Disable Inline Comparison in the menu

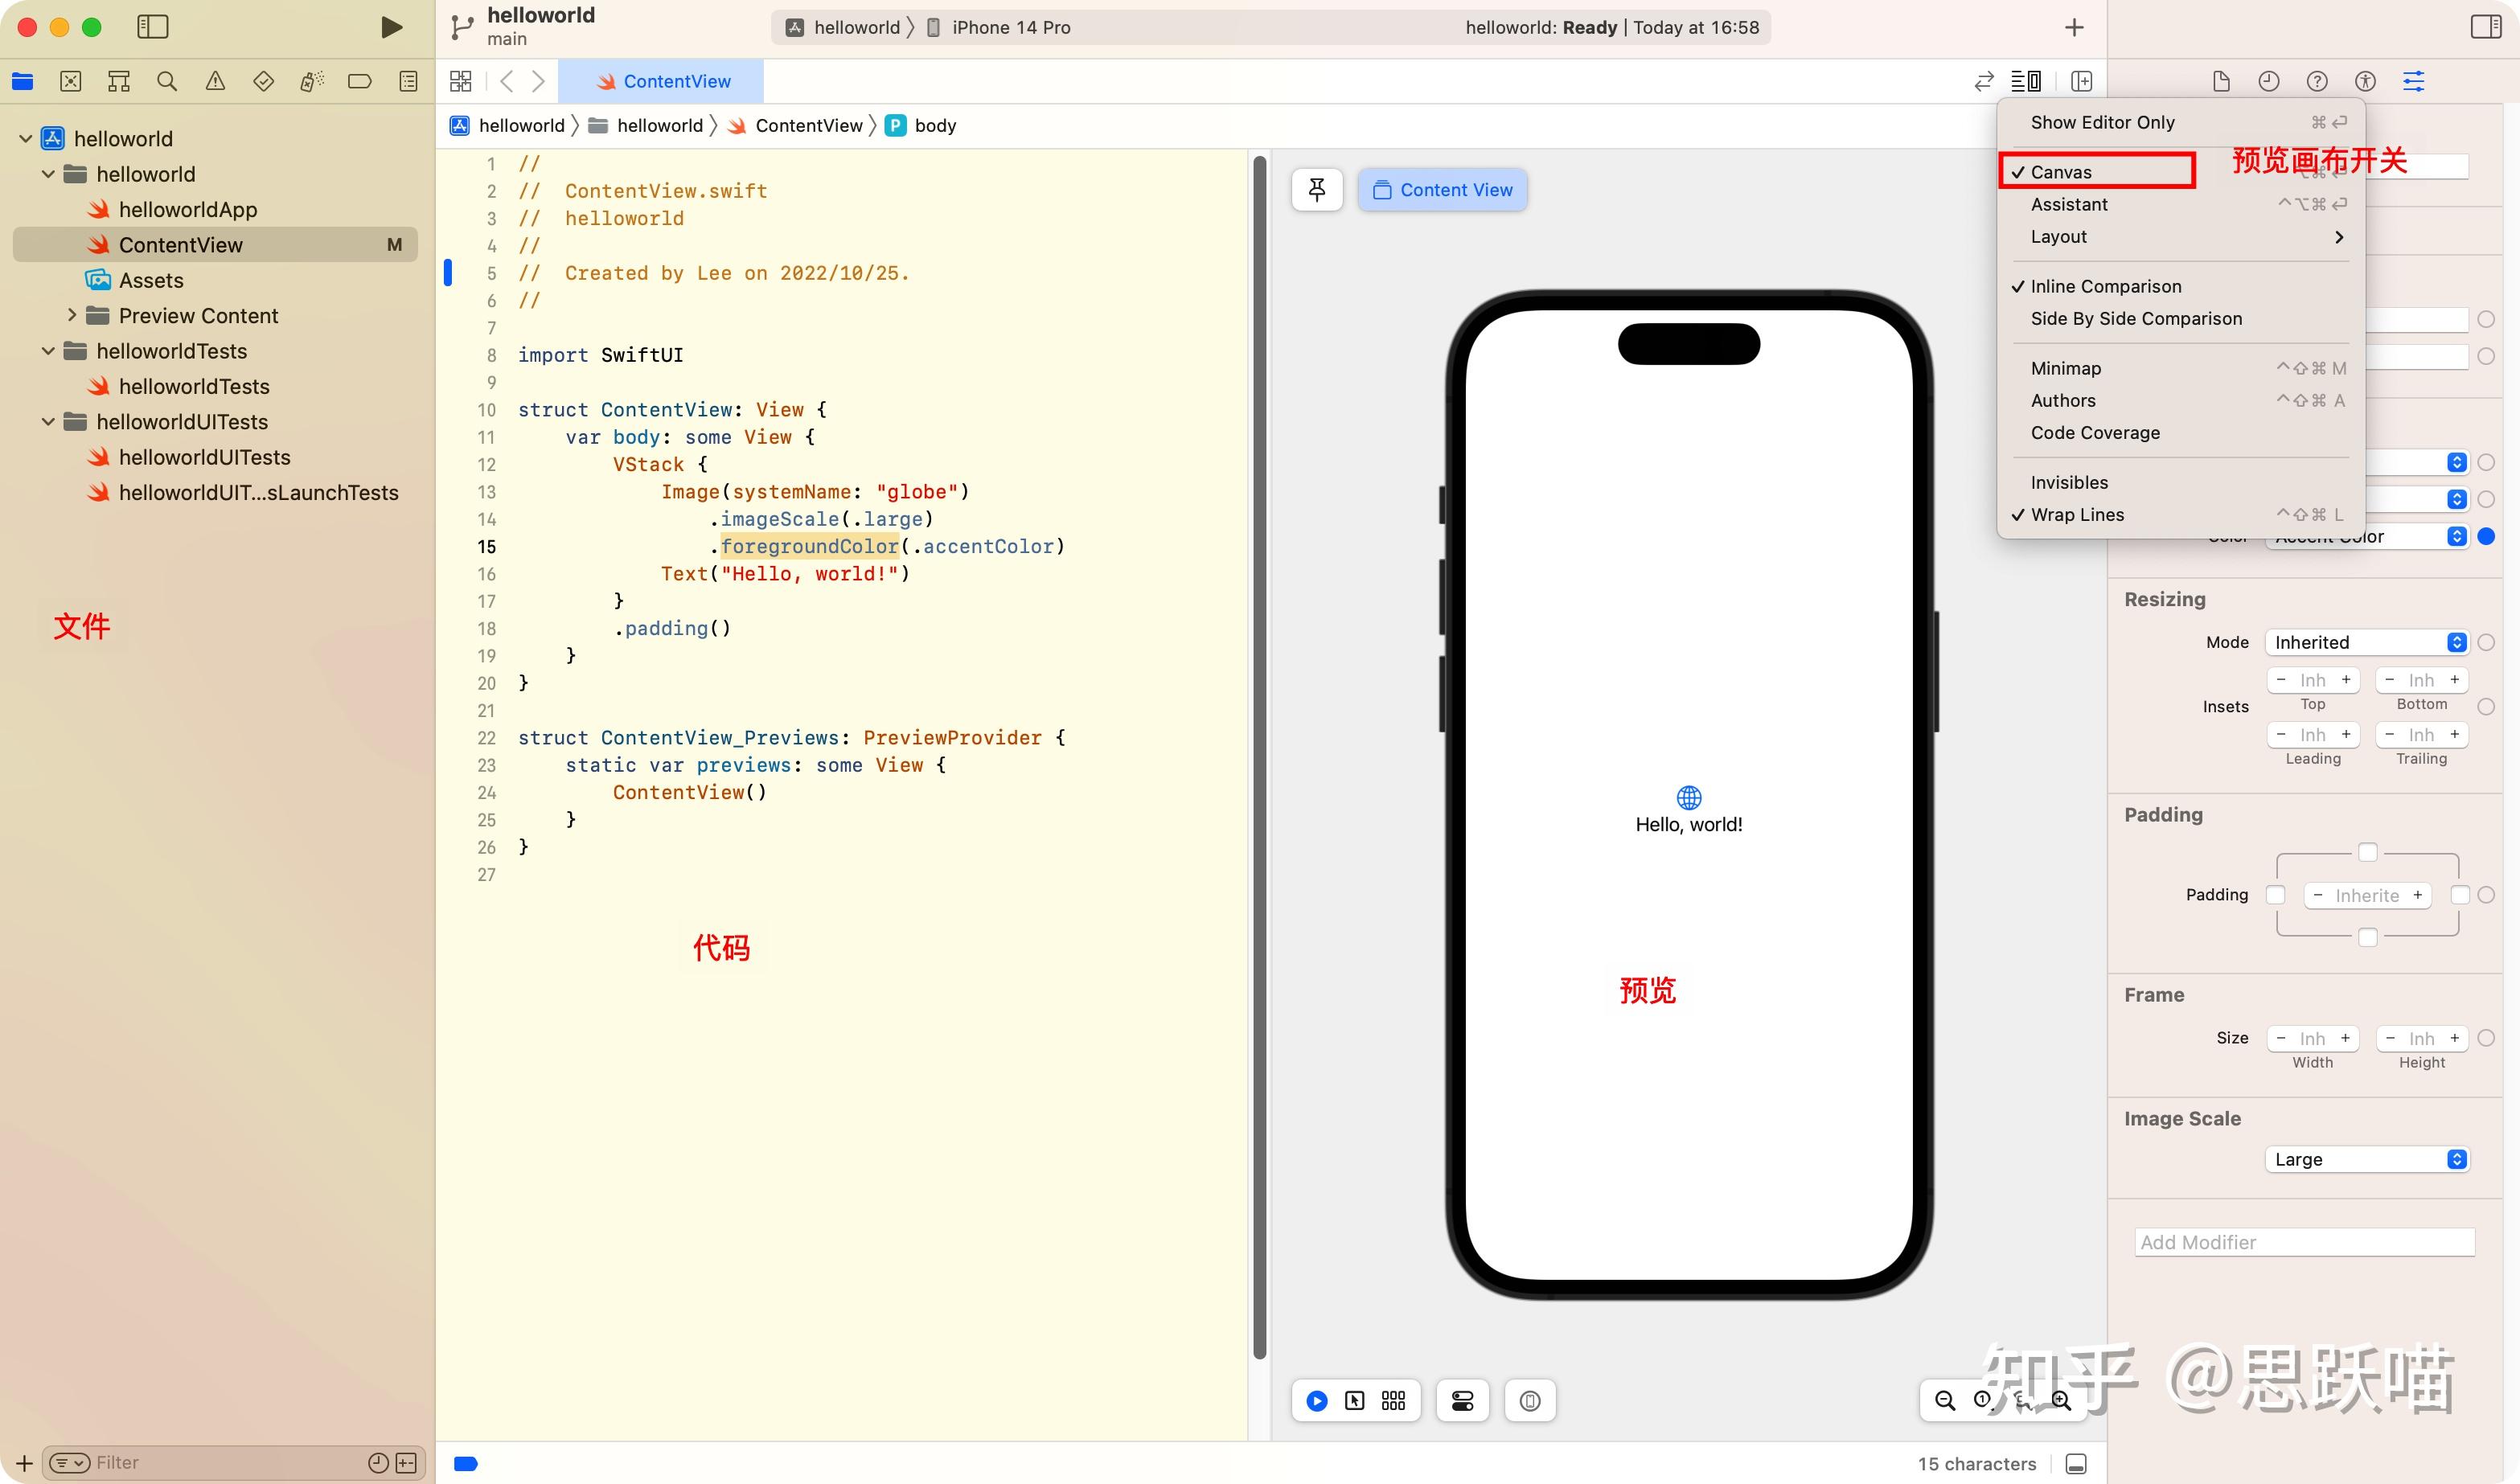2105,286
